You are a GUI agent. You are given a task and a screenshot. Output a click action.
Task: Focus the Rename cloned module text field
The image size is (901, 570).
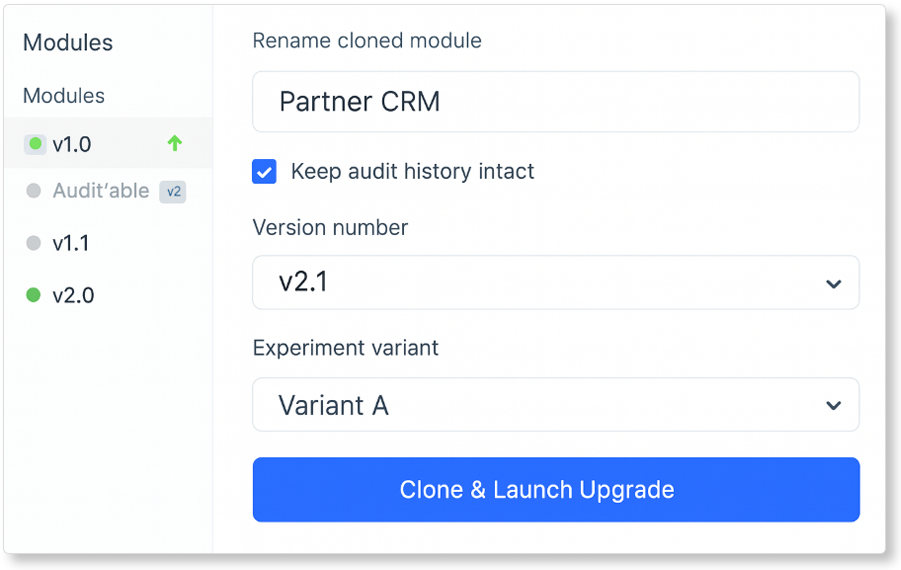[555, 102]
